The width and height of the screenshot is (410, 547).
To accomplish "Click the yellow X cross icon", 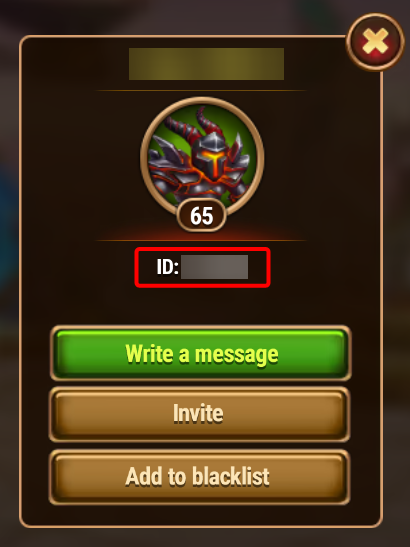I will point(375,41).
